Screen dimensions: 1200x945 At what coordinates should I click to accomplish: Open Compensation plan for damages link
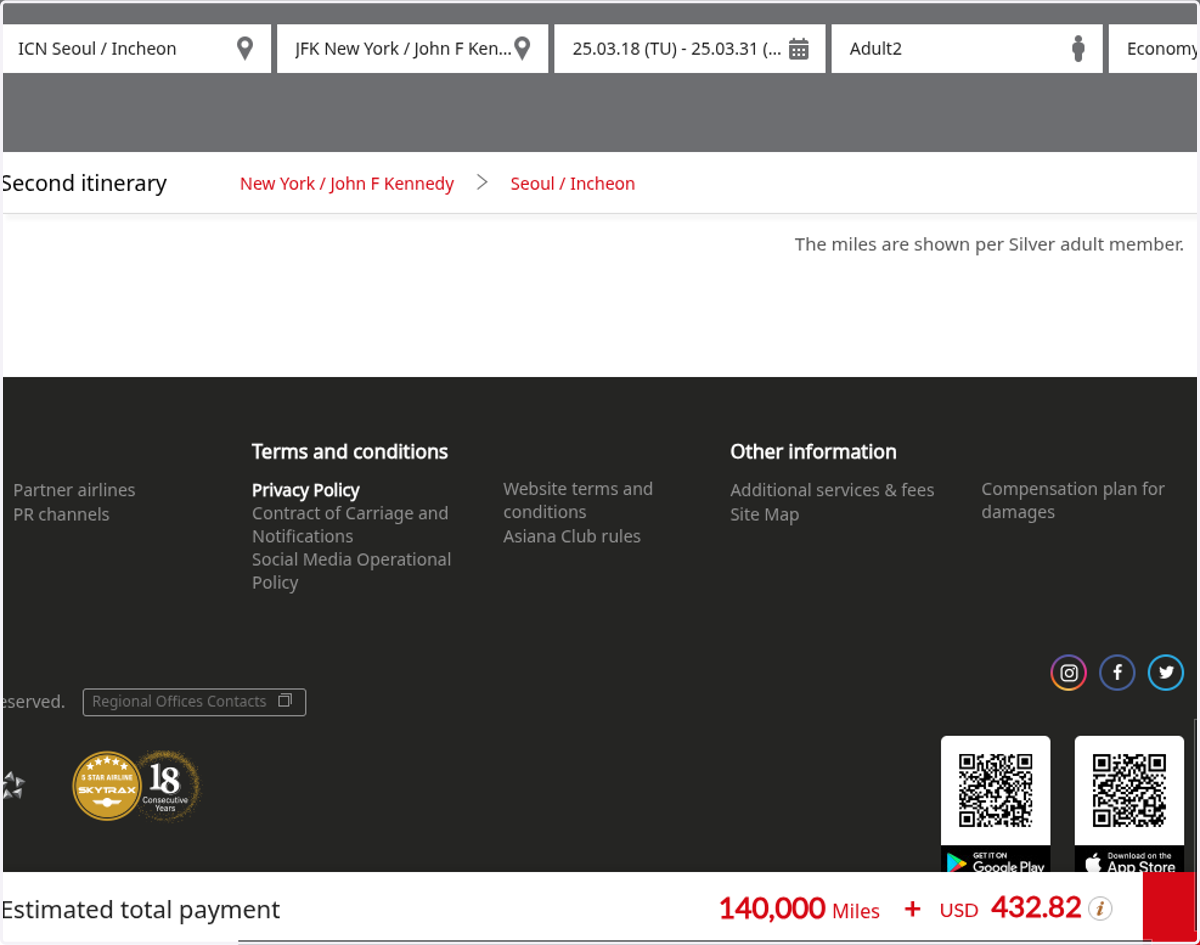click(x=1073, y=500)
